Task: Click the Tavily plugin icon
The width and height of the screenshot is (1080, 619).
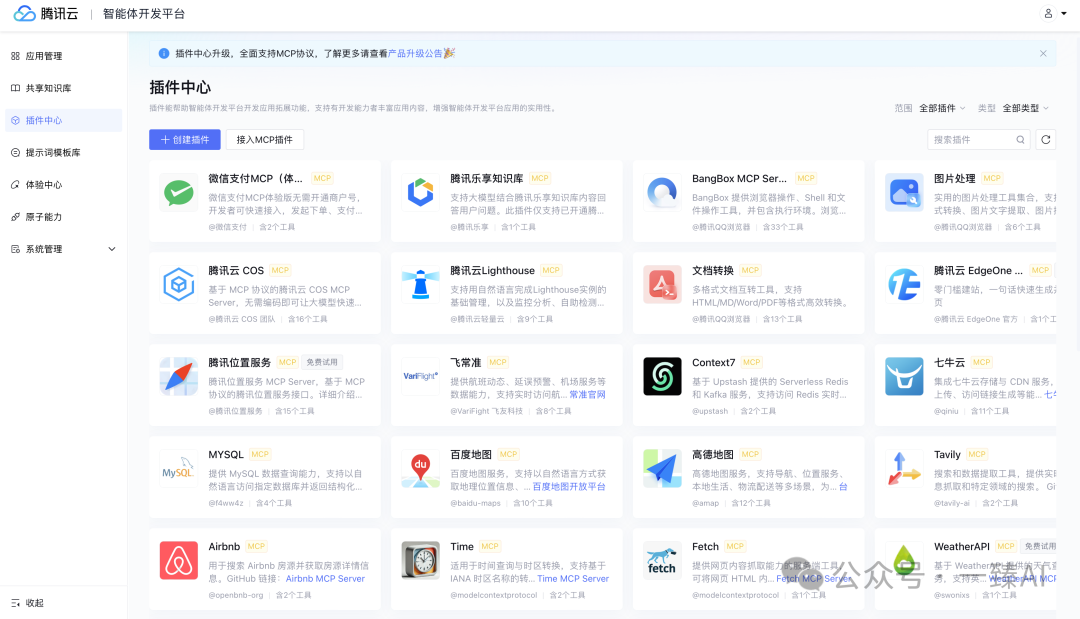Action: [x=904, y=469]
